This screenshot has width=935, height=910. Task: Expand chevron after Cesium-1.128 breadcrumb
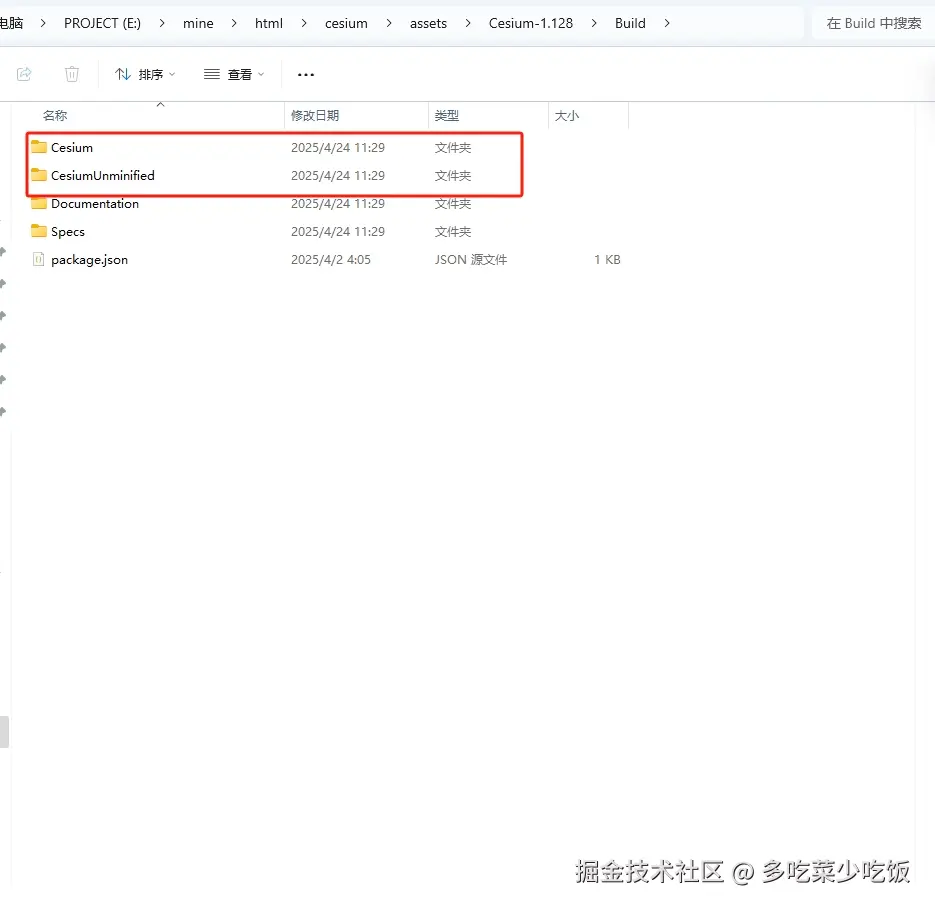pos(594,23)
